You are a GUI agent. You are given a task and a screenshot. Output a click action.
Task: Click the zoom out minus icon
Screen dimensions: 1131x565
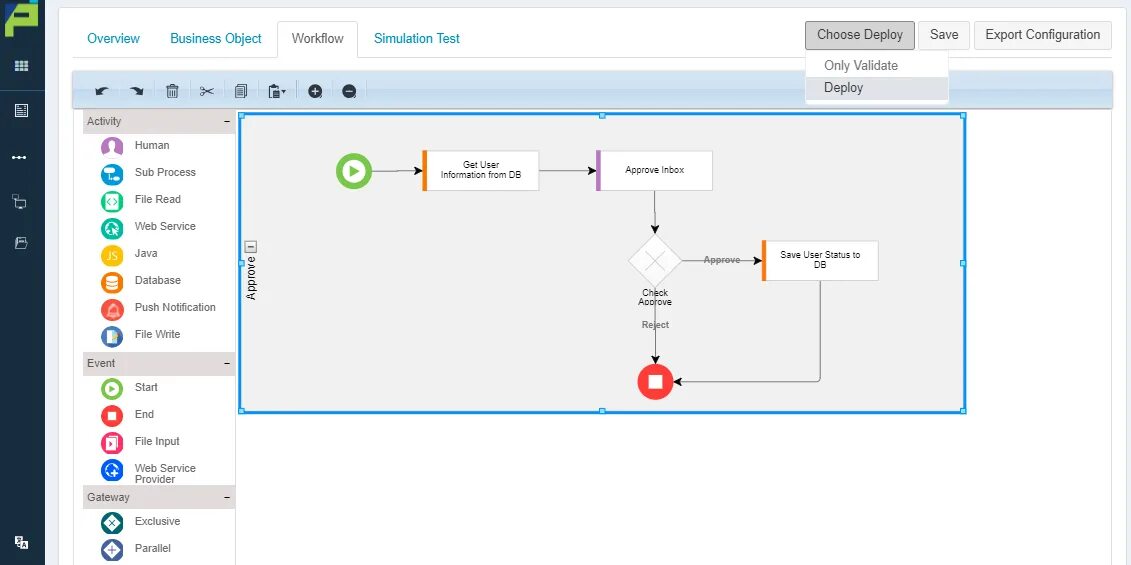pyautogui.click(x=349, y=91)
